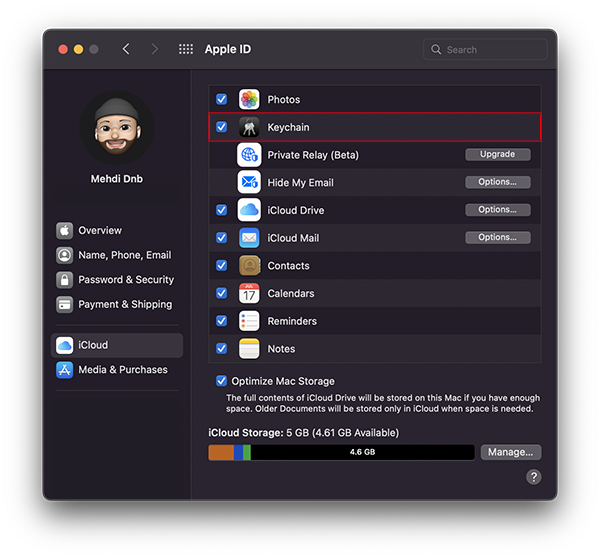Toggle Optimize Mac Storage checkbox

click(x=222, y=381)
